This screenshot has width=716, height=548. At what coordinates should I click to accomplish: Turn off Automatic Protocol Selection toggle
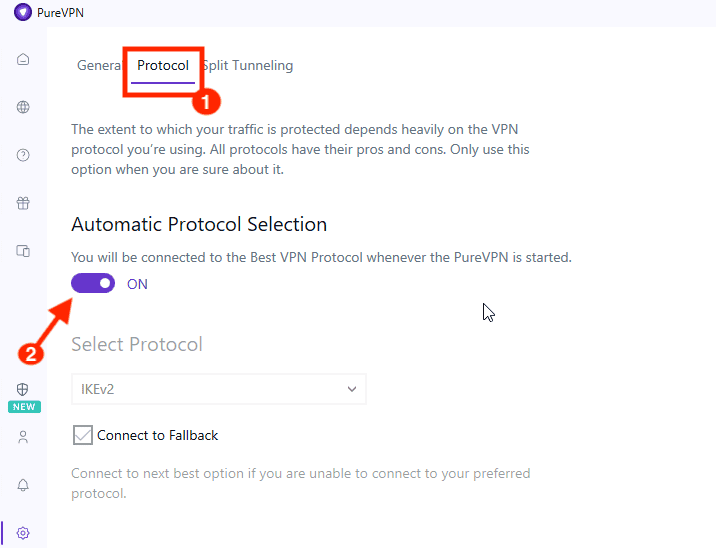(x=93, y=284)
